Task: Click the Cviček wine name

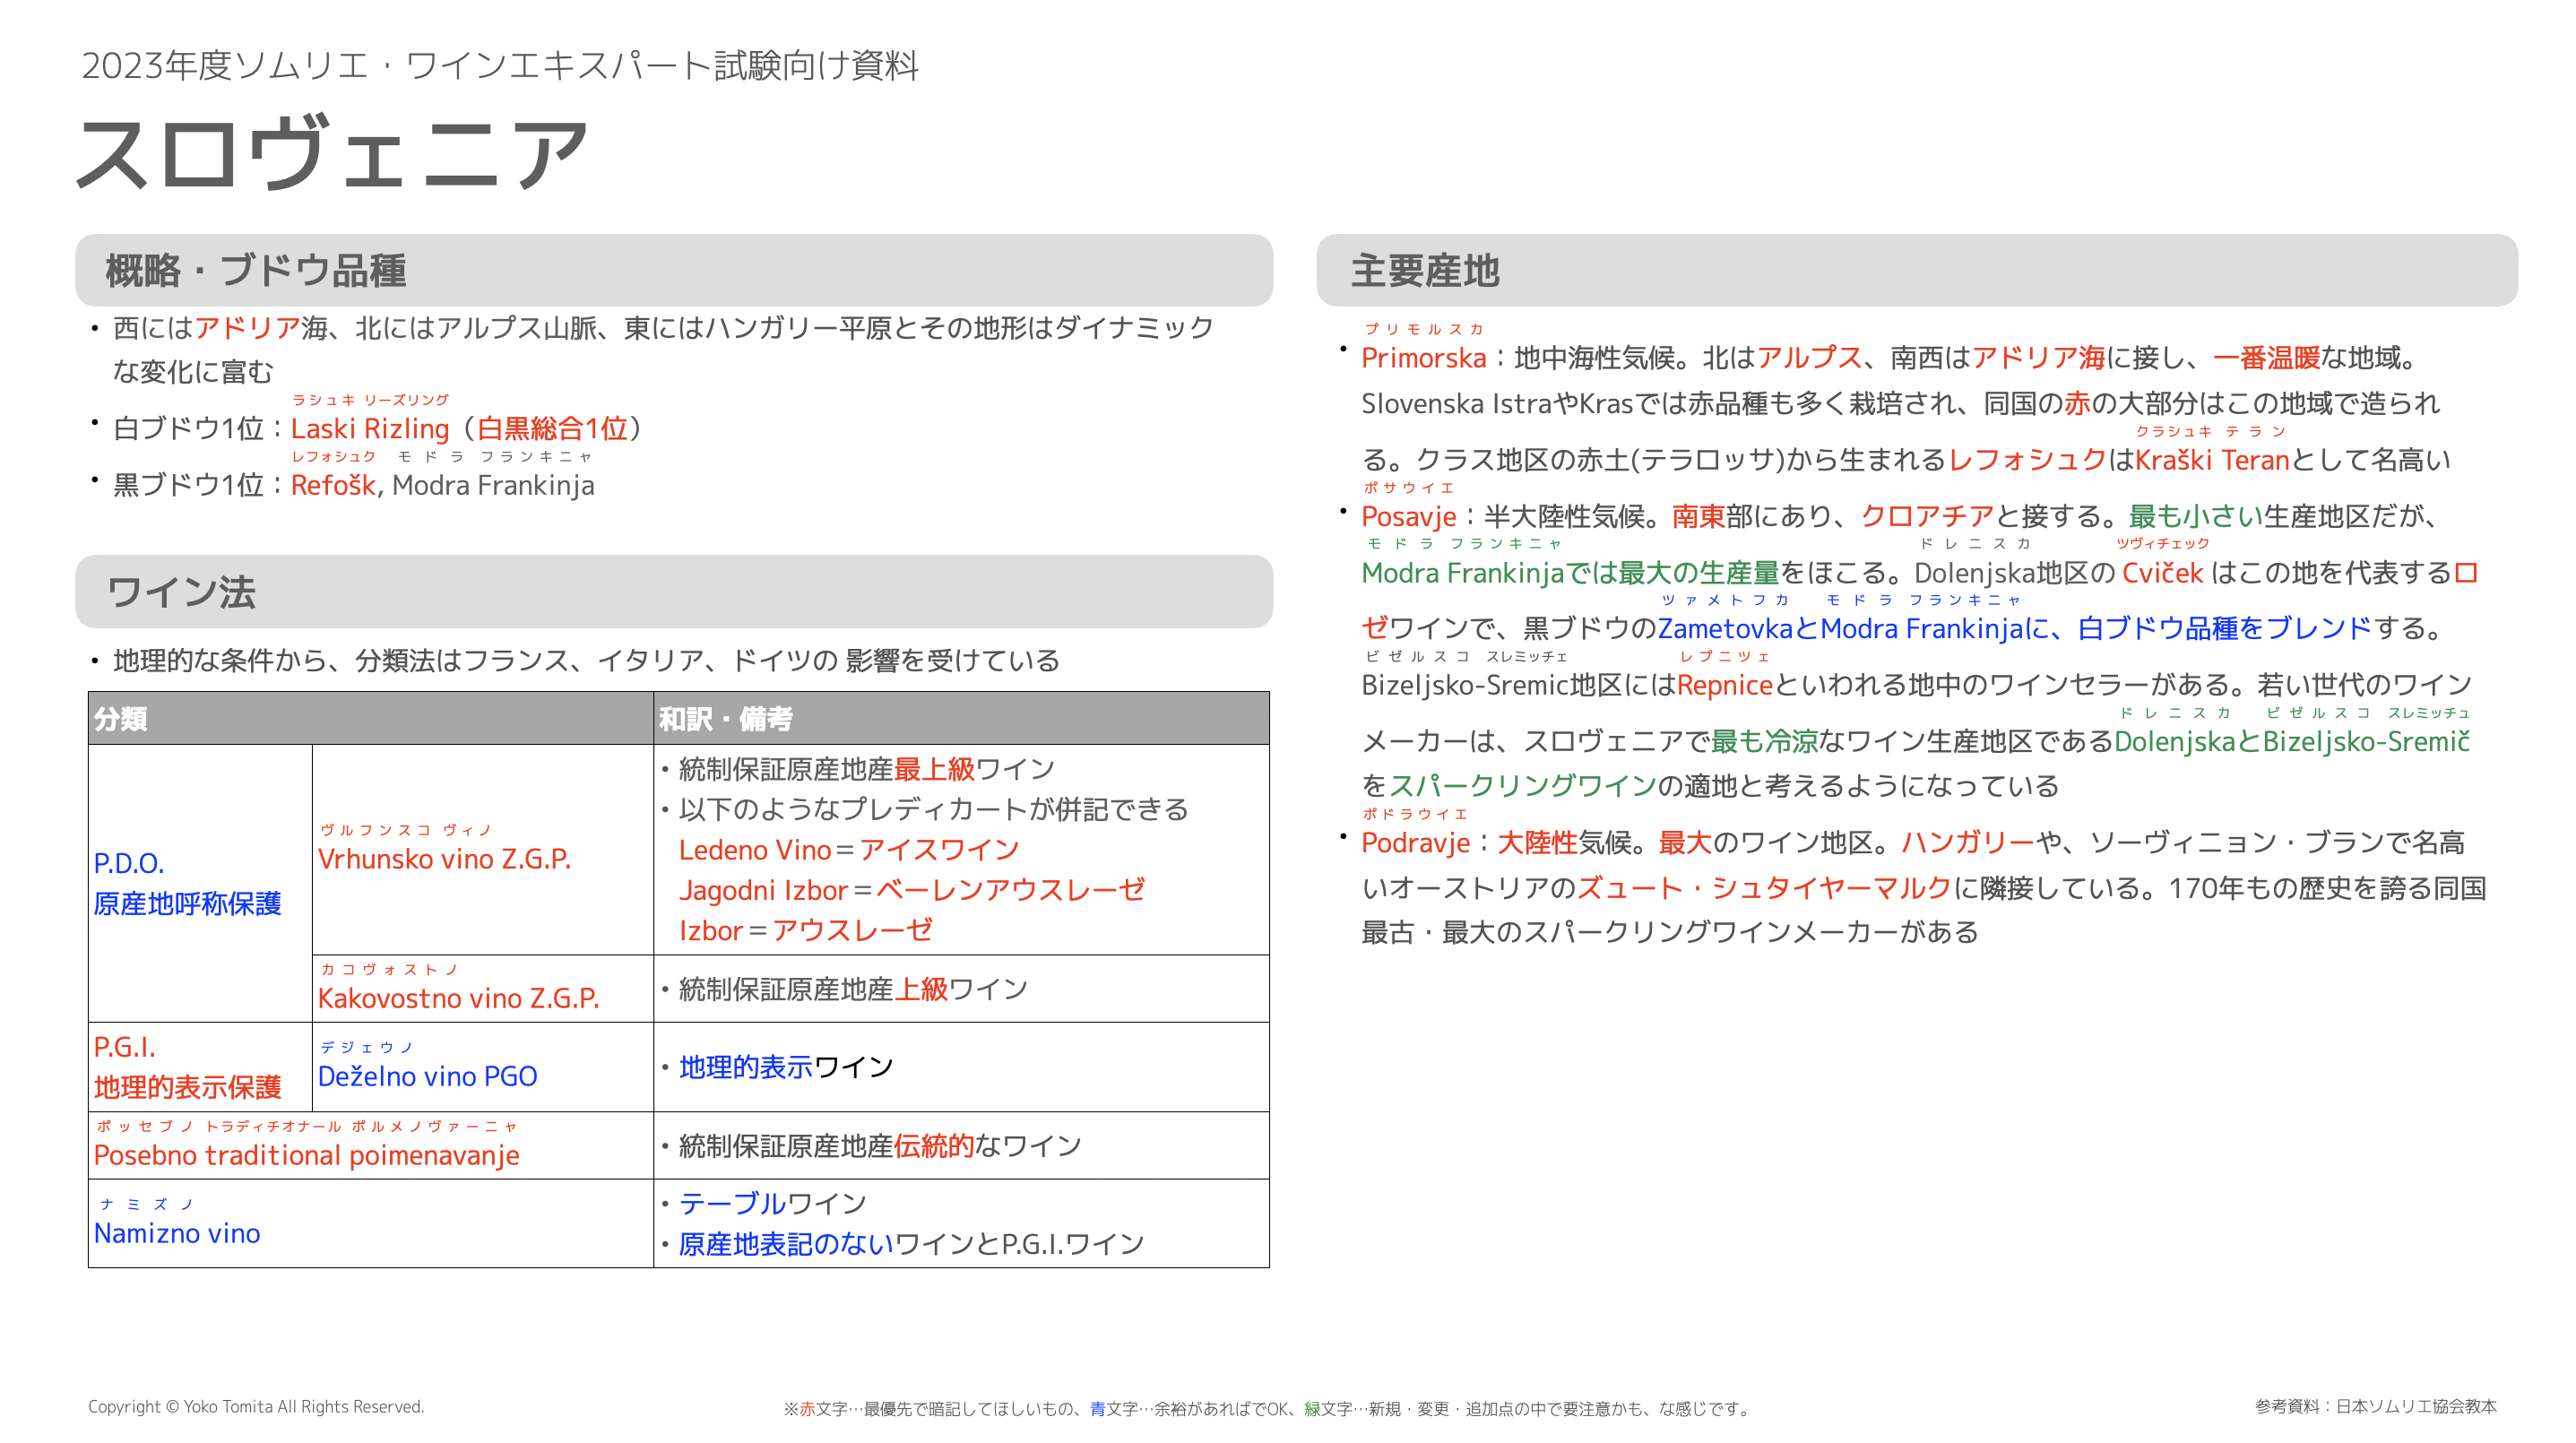Action: click(2162, 573)
